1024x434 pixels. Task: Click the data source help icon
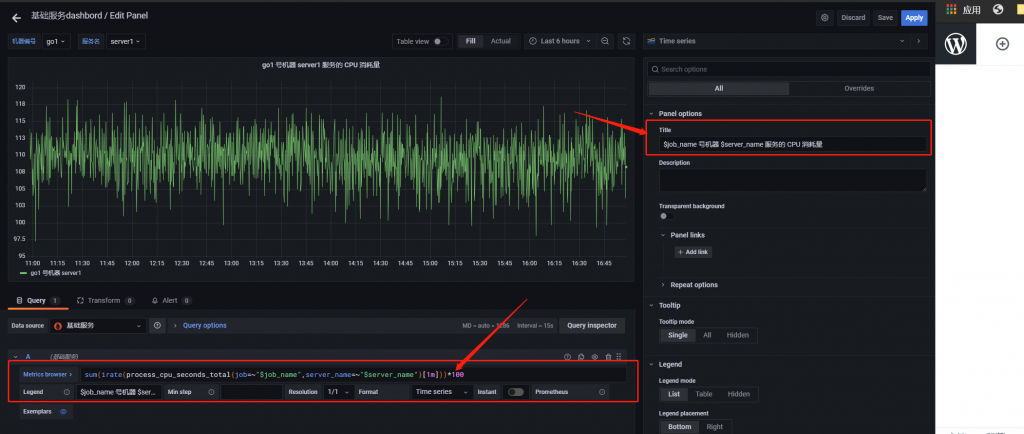tap(157, 325)
